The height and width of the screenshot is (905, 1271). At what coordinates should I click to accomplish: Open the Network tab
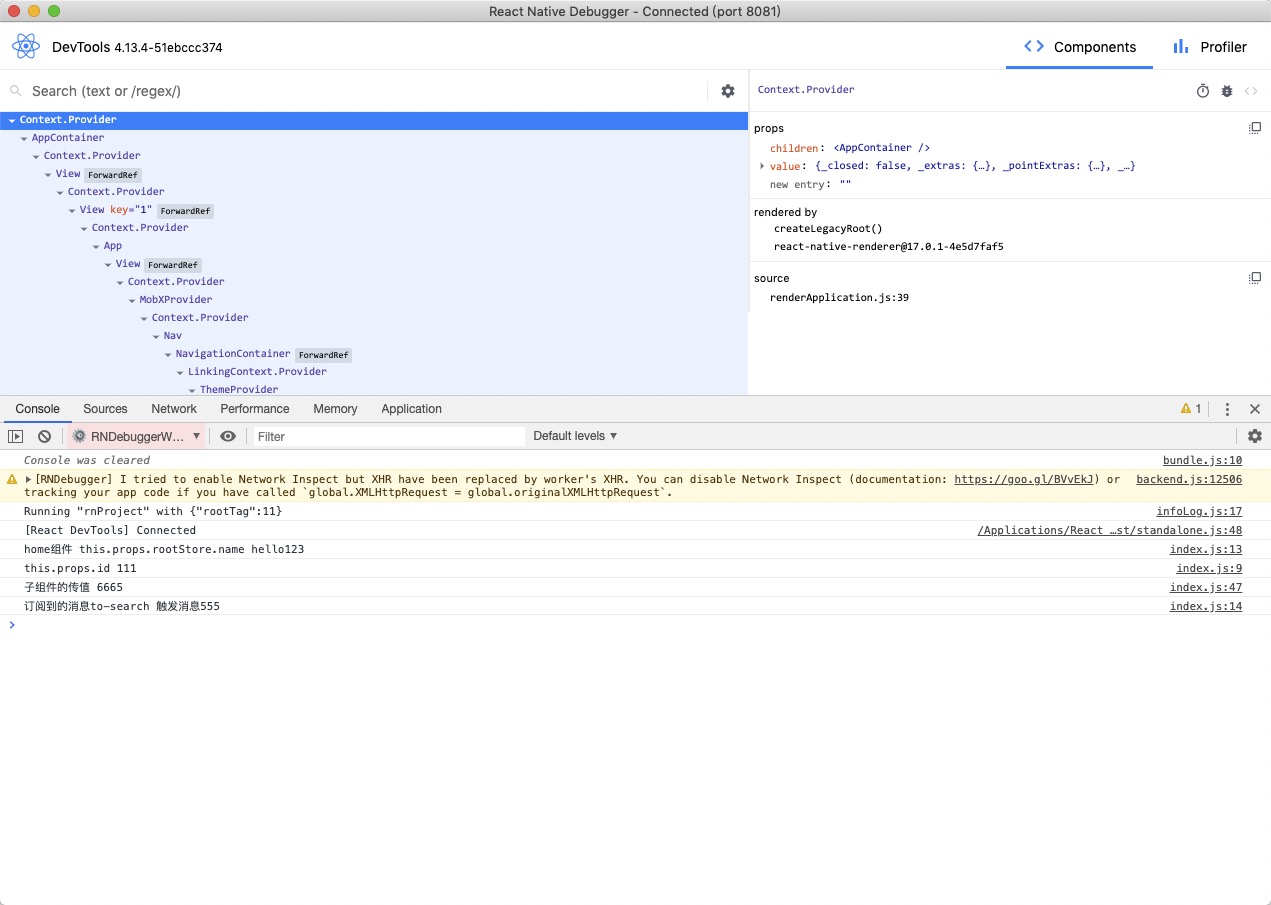tap(174, 409)
